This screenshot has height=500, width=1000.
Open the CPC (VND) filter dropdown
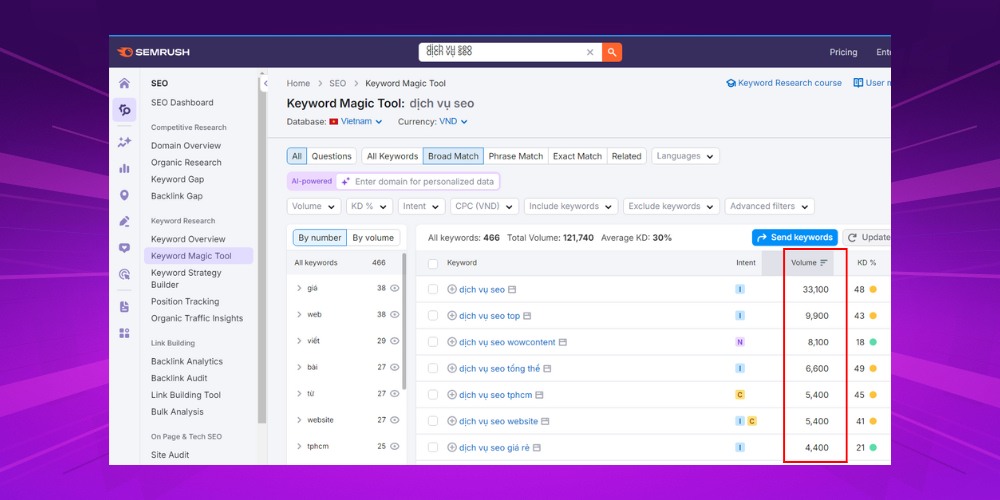click(484, 207)
